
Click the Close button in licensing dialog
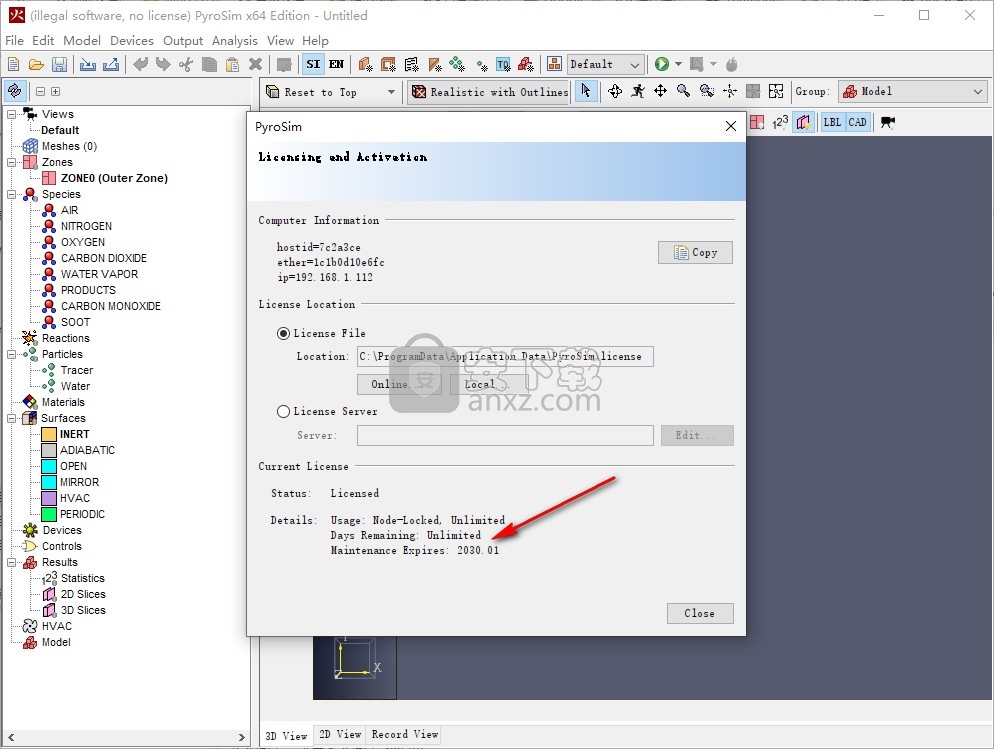pyautogui.click(x=700, y=613)
